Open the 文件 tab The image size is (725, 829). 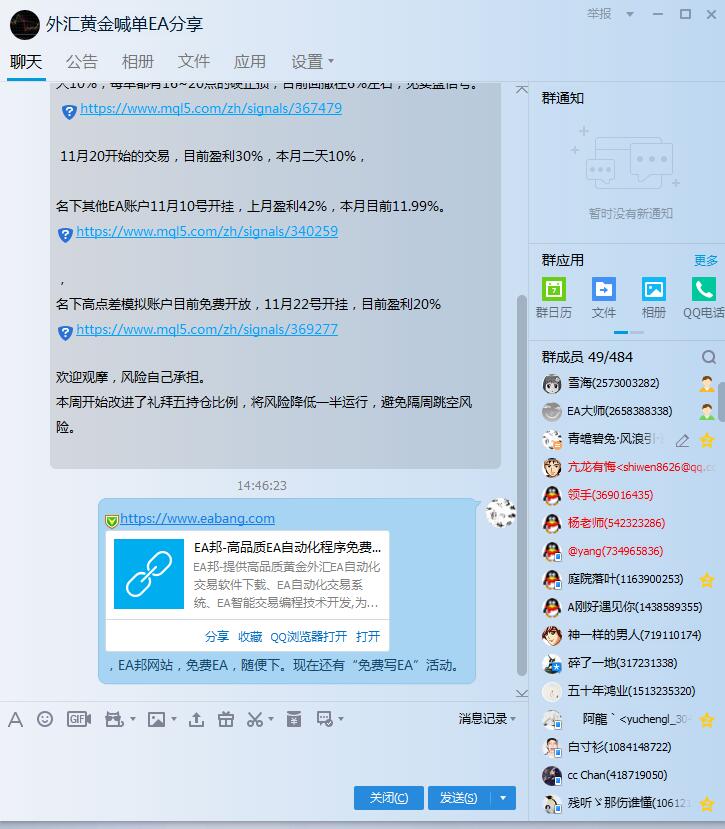pyautogui.click(x=194, y=61)
